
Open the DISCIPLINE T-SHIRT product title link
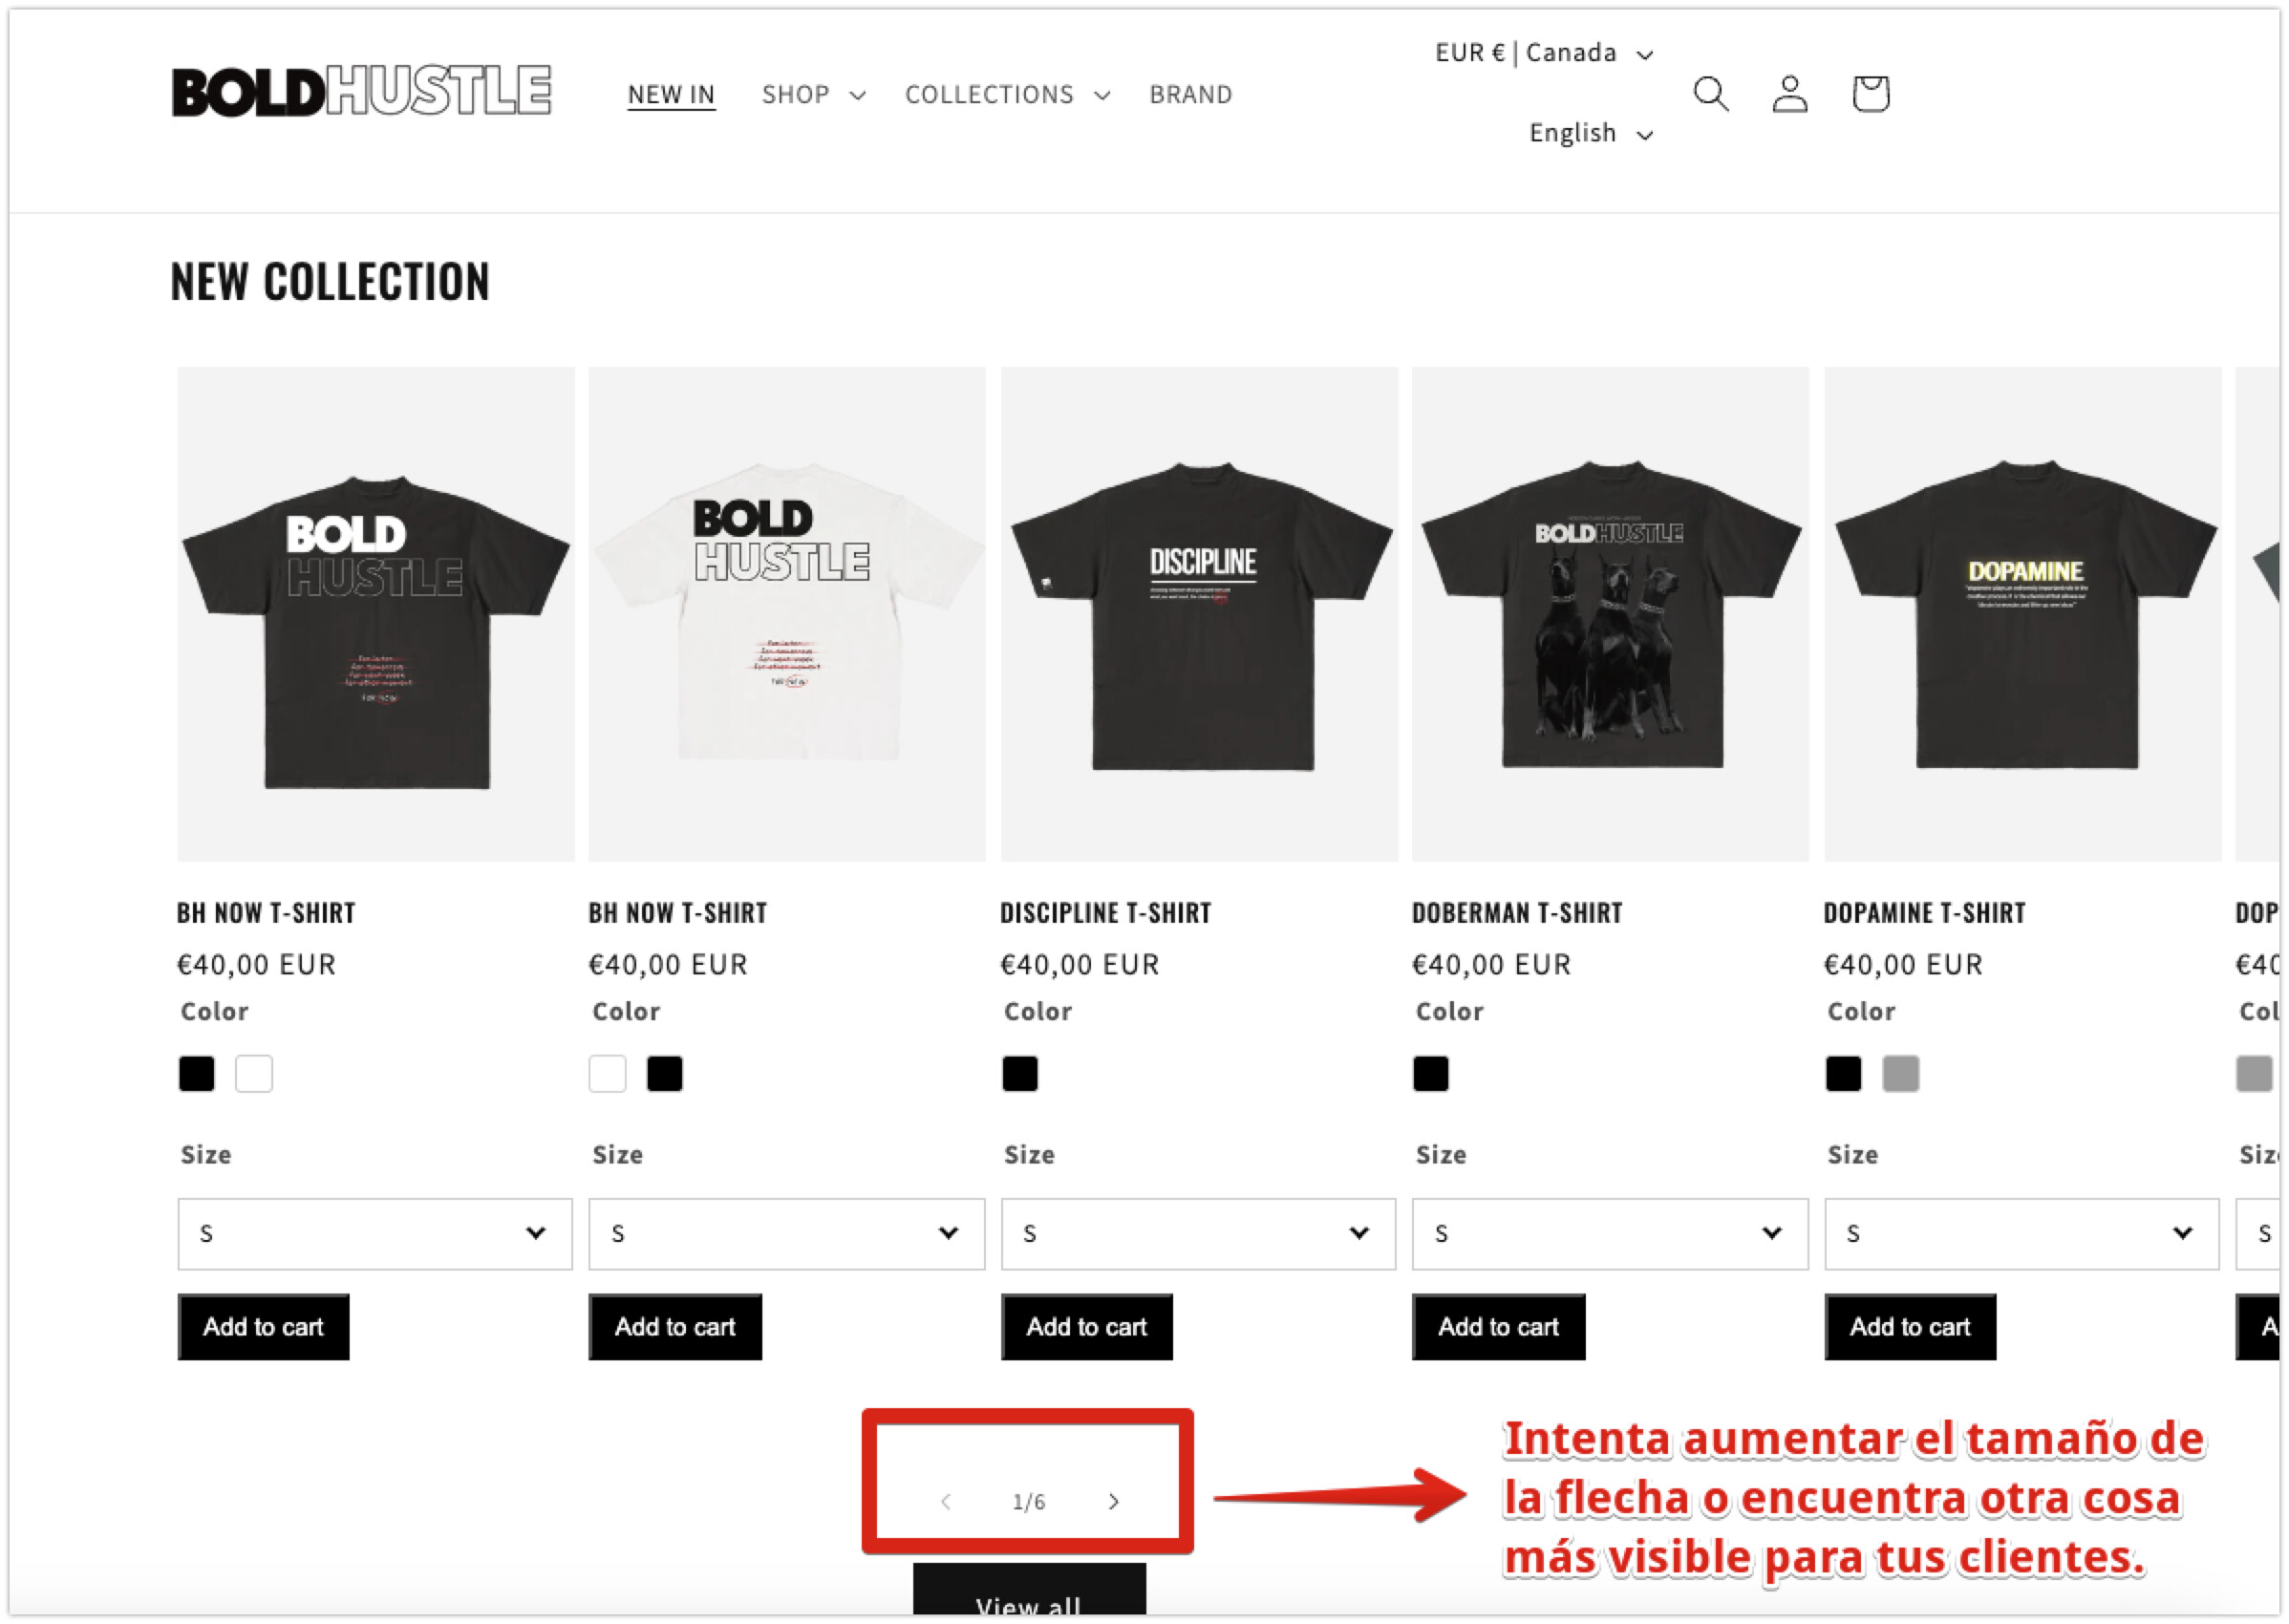point(1105,913)
